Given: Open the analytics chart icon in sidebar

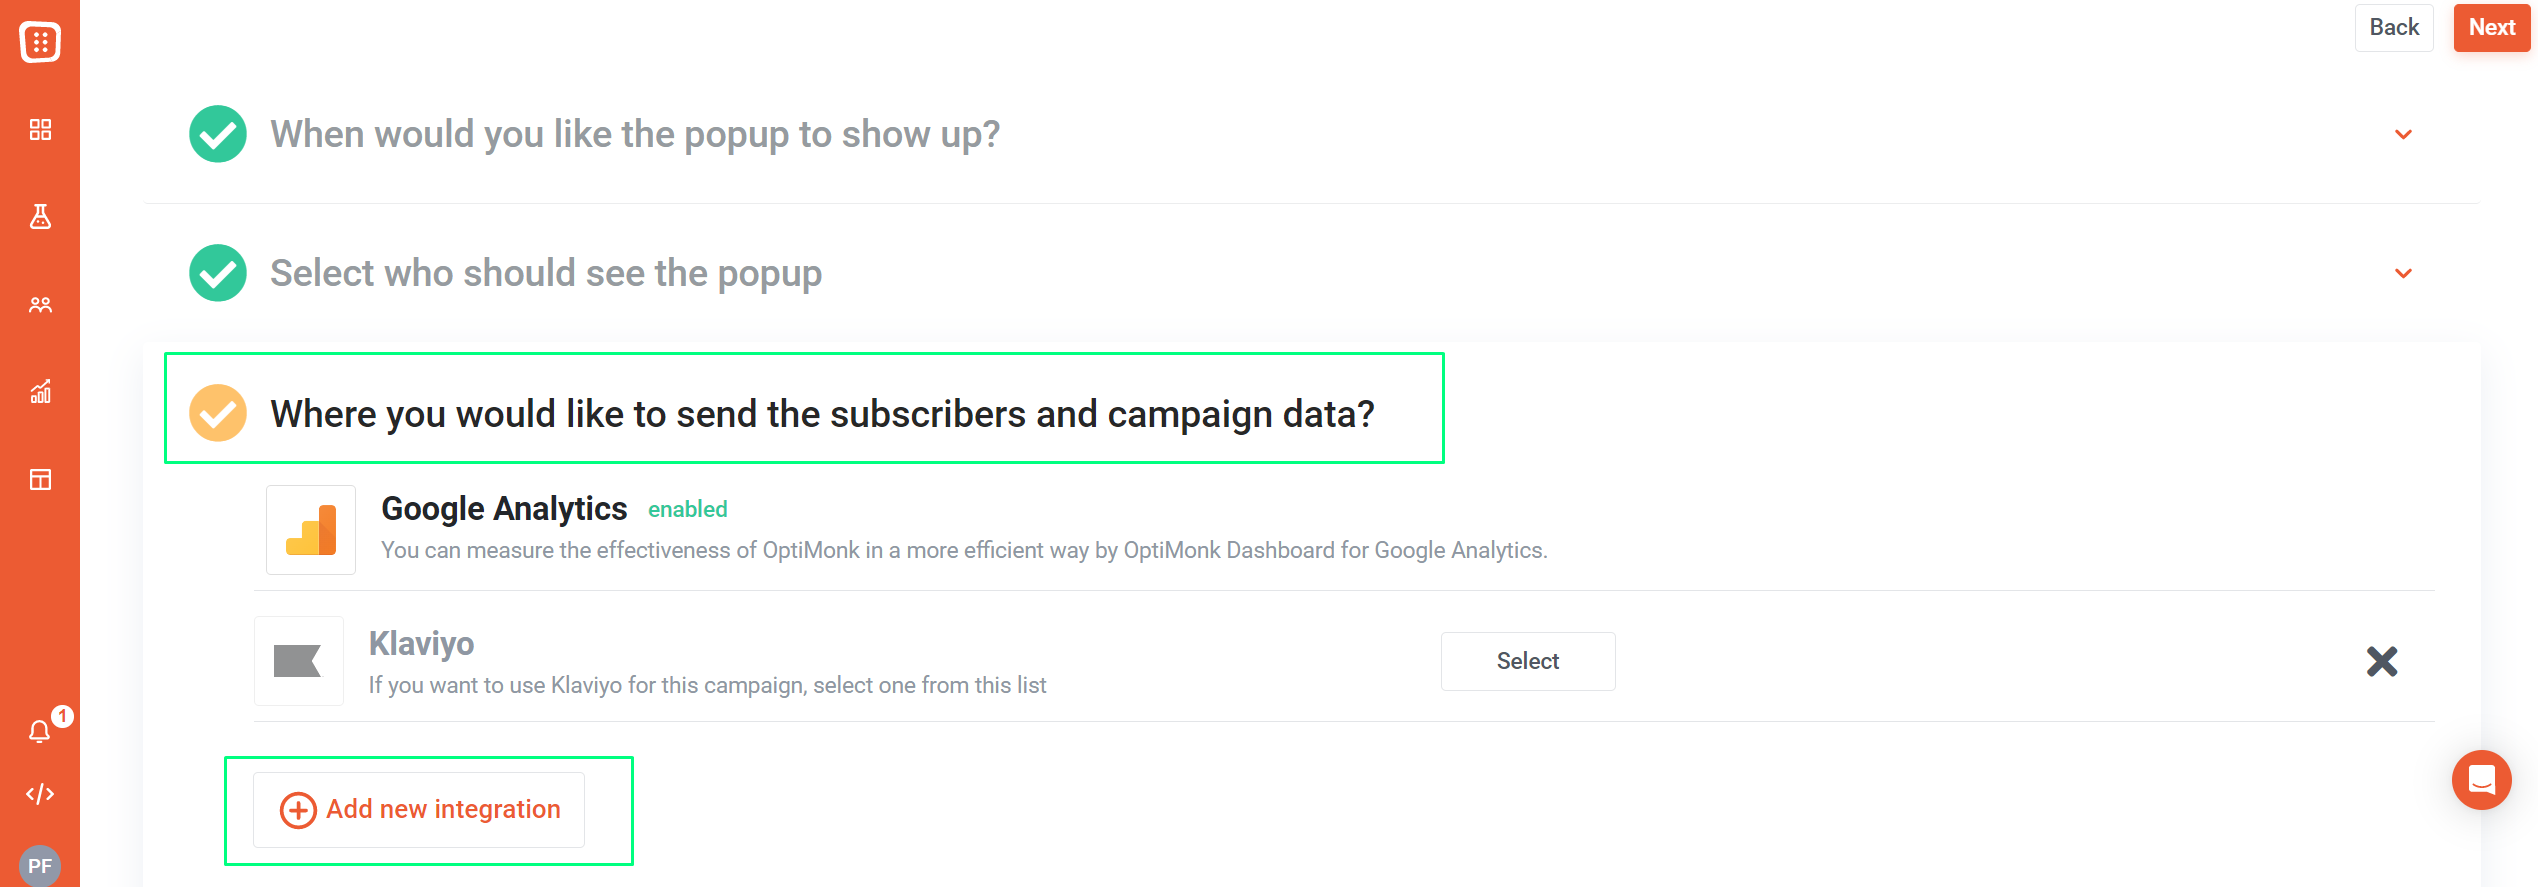Looking at the screenshot, I should 40,392.
